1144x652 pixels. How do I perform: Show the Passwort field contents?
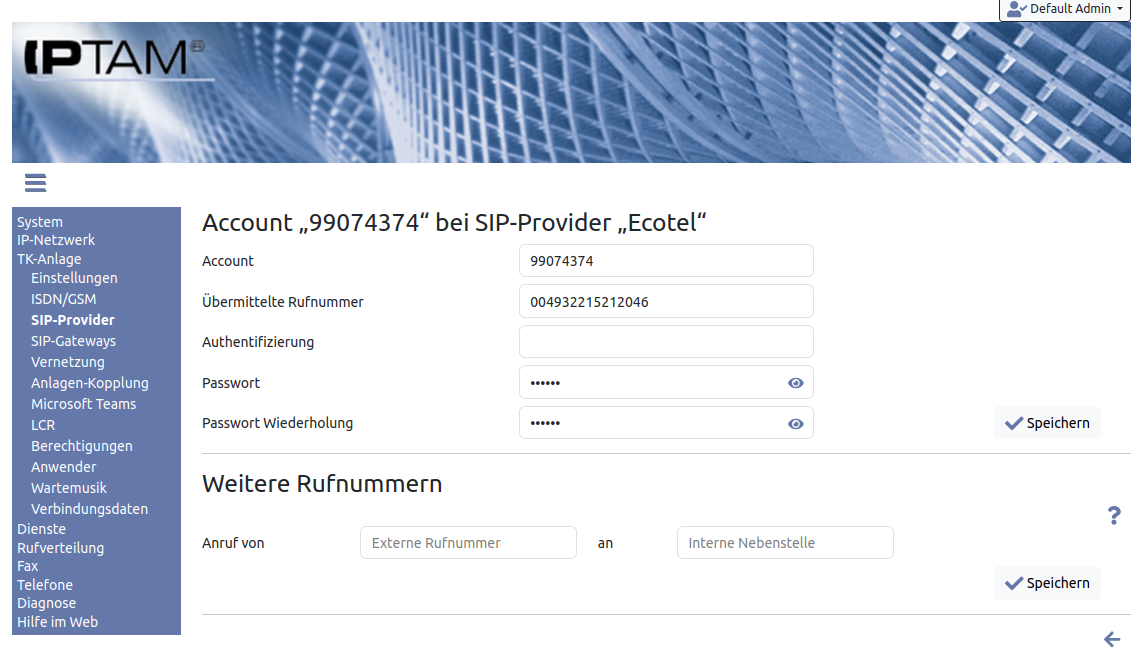tap(795, 383)
